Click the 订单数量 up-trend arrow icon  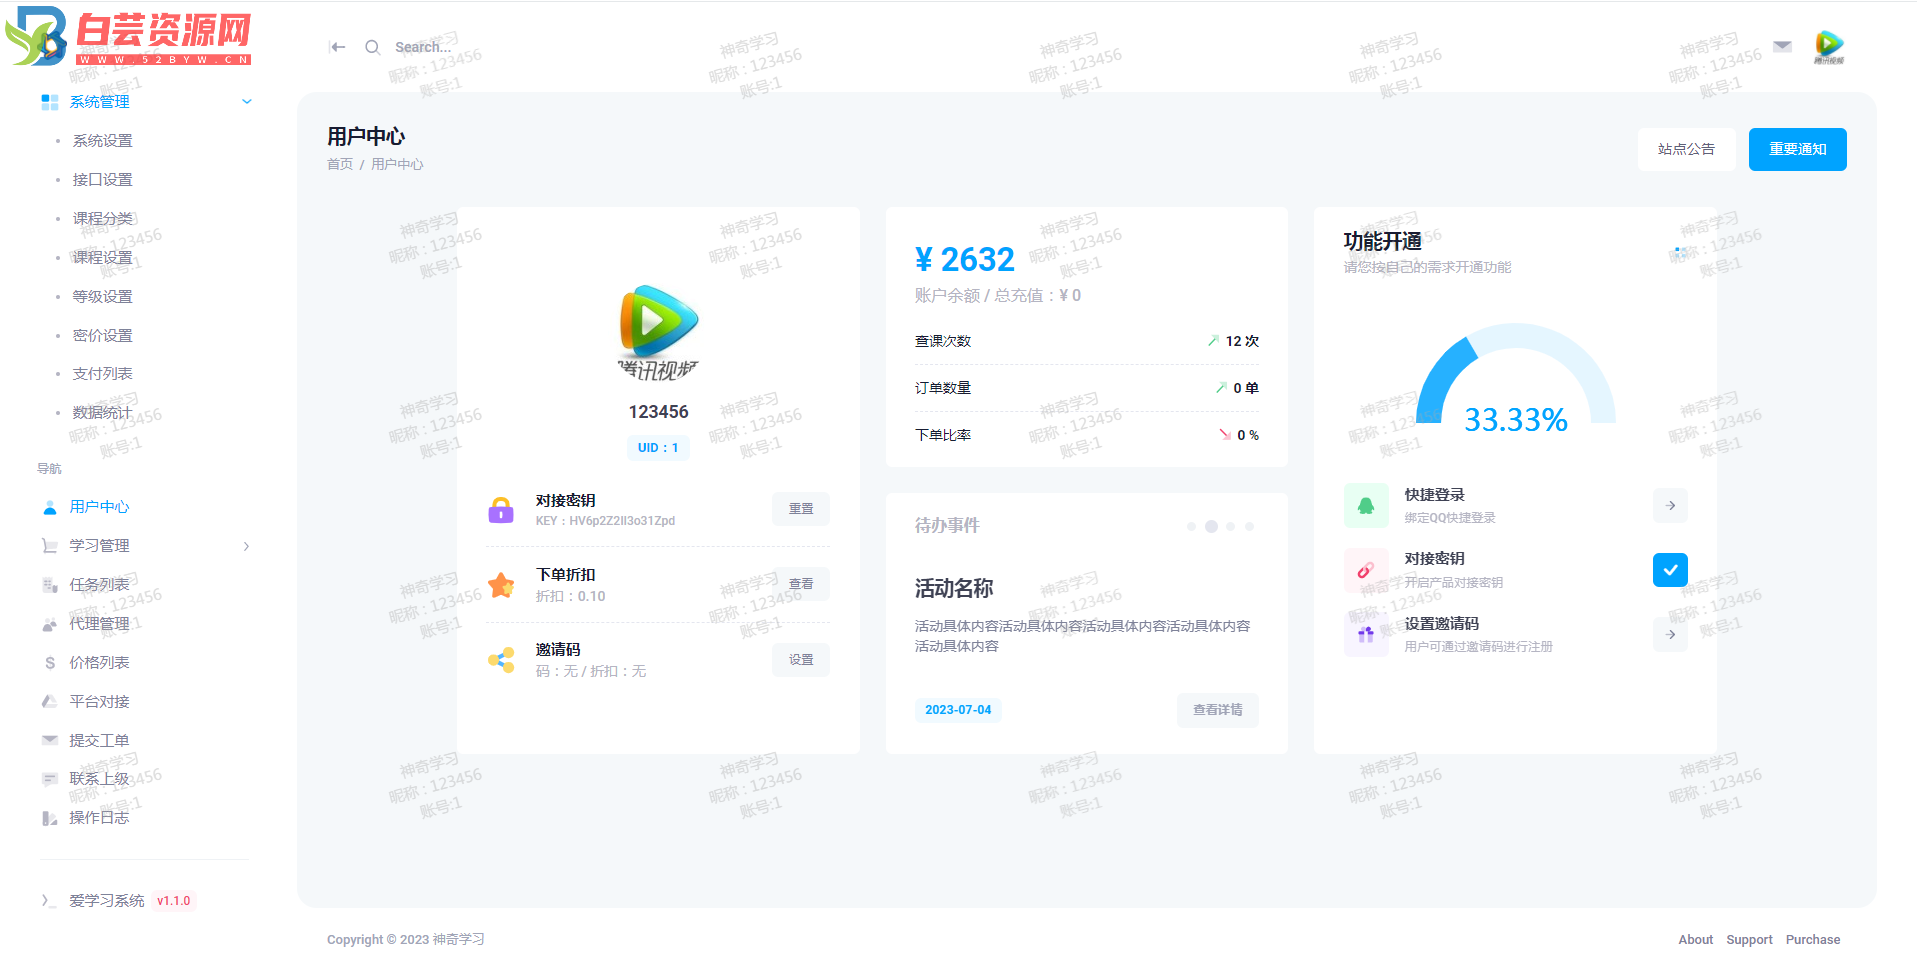click(x=1221, y=388)
